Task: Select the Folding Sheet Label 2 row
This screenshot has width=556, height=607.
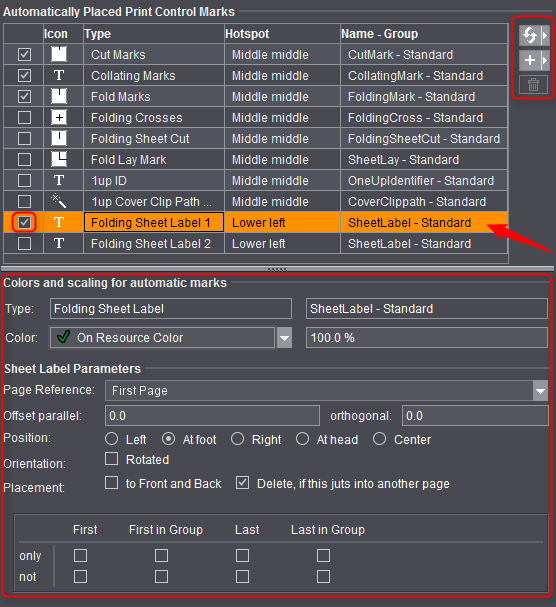Action: [x=256, y=243]
